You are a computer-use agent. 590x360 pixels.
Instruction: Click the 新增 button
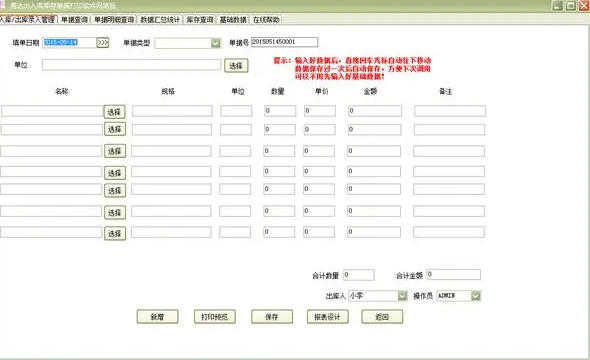pyautogui.click(x=157, y=317)
